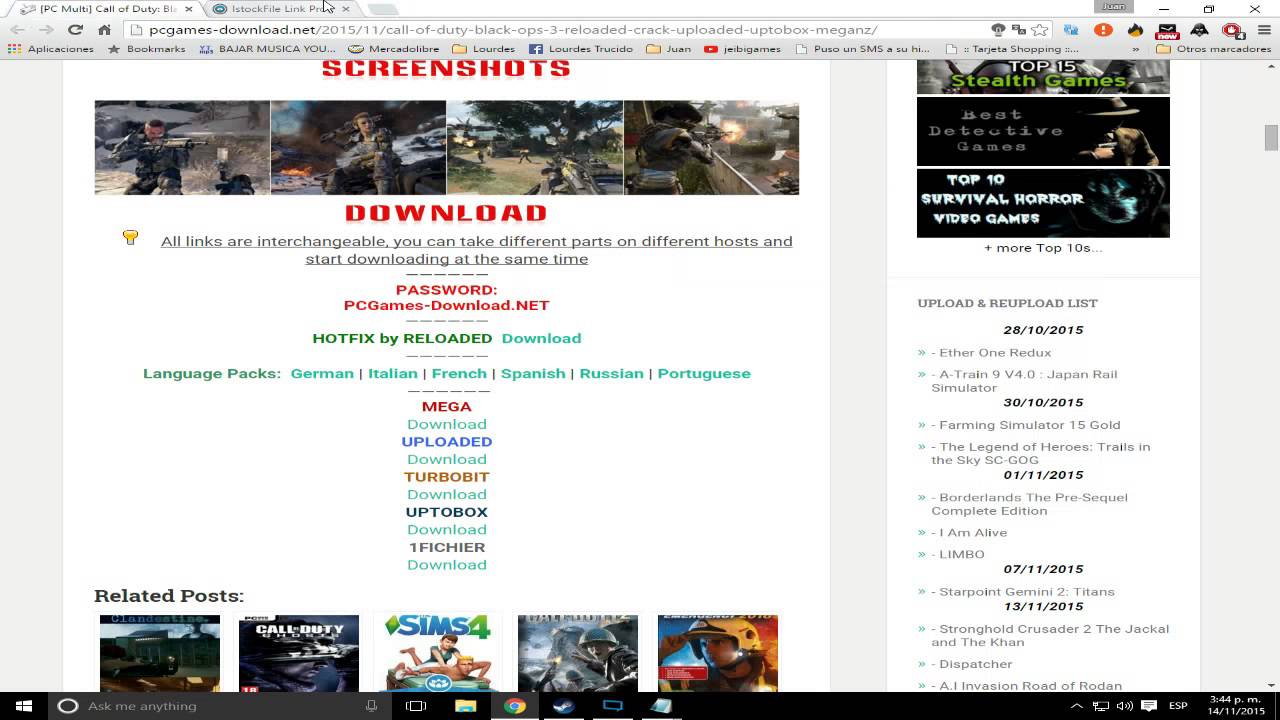Click the address bar URL field
The image size is (1280, 720).
coord(560,30)
